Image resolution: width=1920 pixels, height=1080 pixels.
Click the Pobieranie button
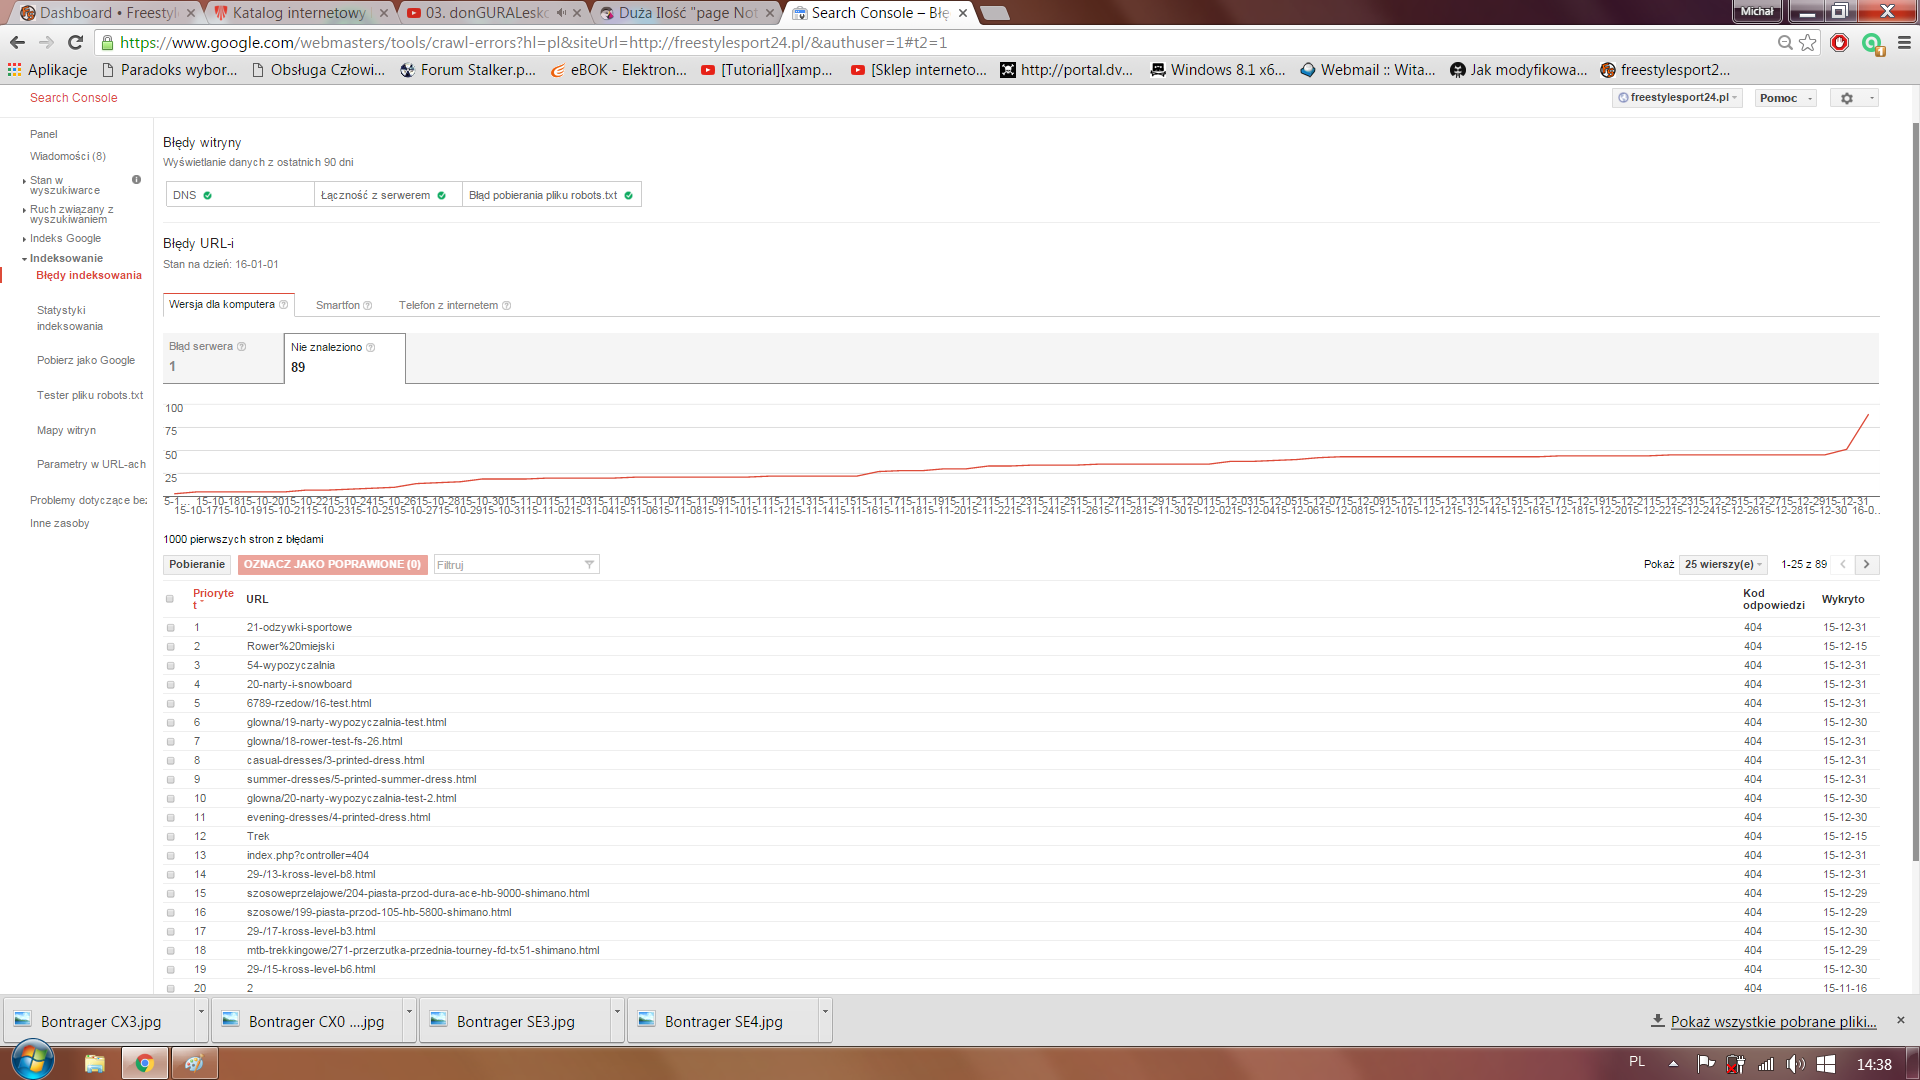pyautogui.click(x=197, y=564)
